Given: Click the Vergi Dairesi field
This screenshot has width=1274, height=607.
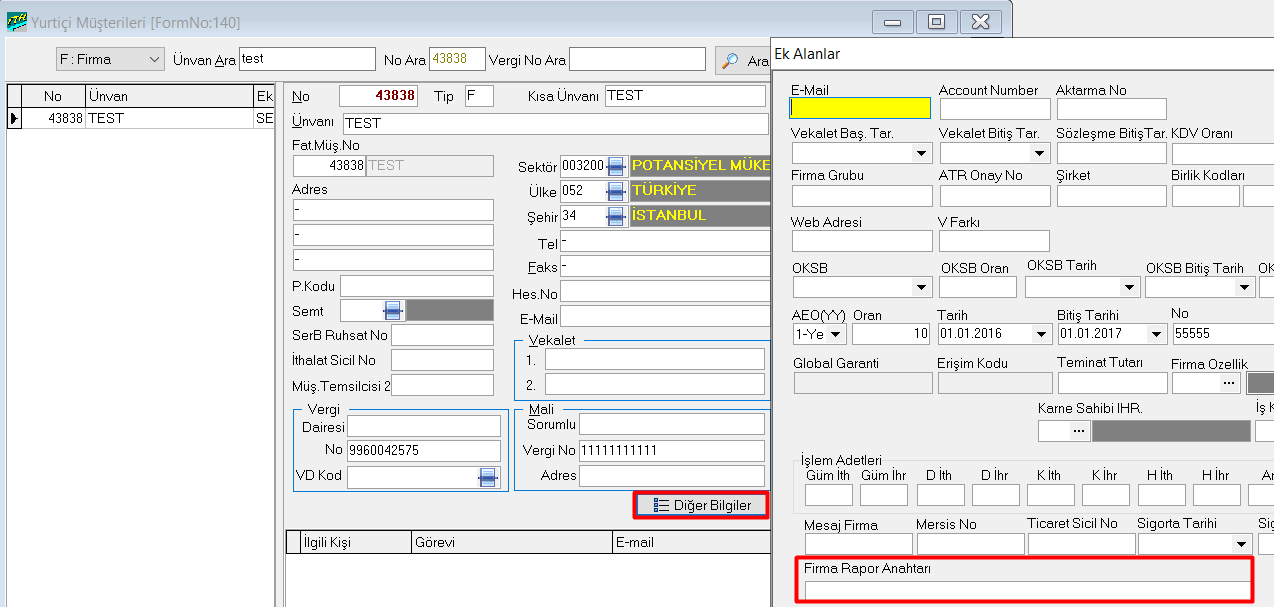Looking at the screenshot, I should [424, 426].
